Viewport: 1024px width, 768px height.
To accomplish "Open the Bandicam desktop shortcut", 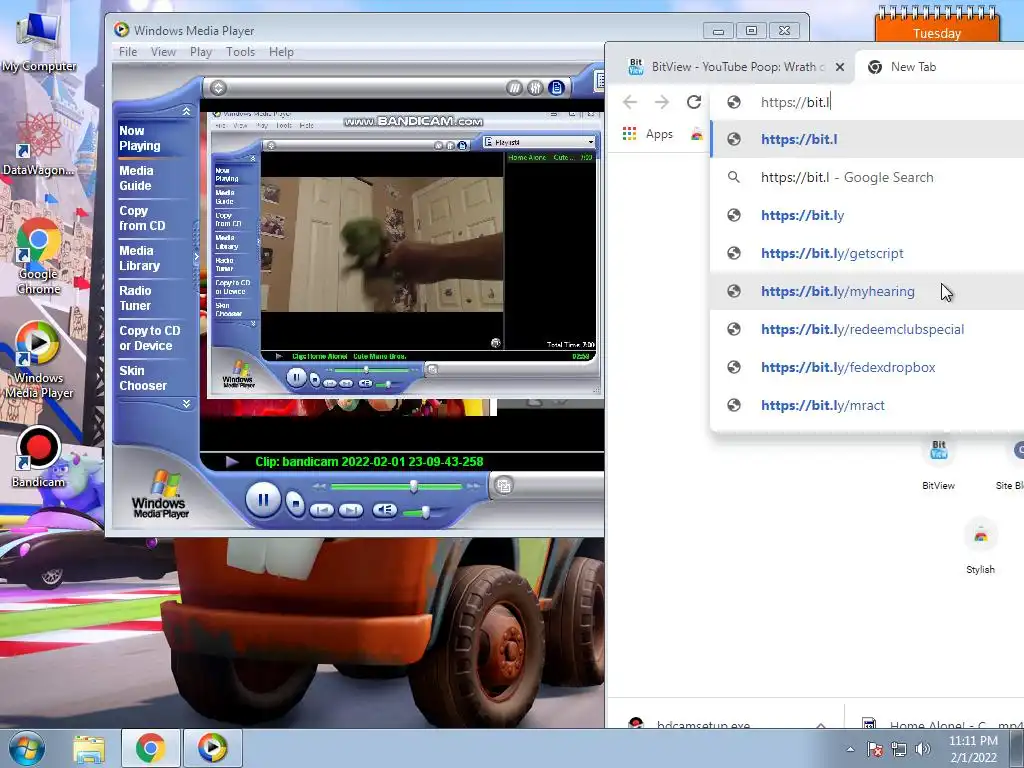I will [38, 457].
